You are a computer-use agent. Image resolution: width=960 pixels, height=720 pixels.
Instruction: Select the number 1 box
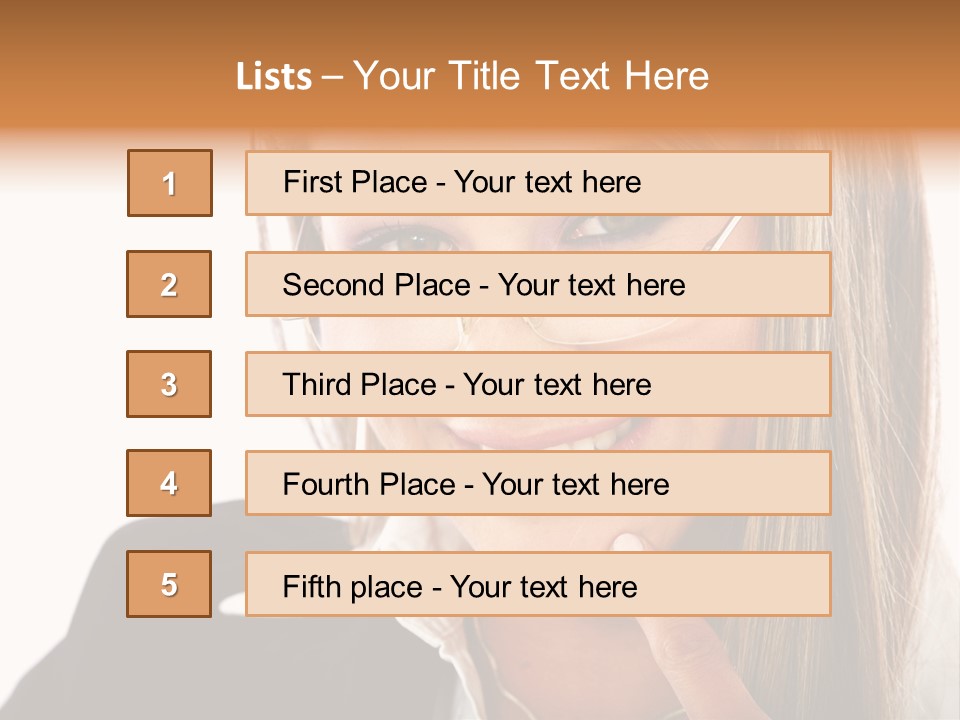(170, 183)
